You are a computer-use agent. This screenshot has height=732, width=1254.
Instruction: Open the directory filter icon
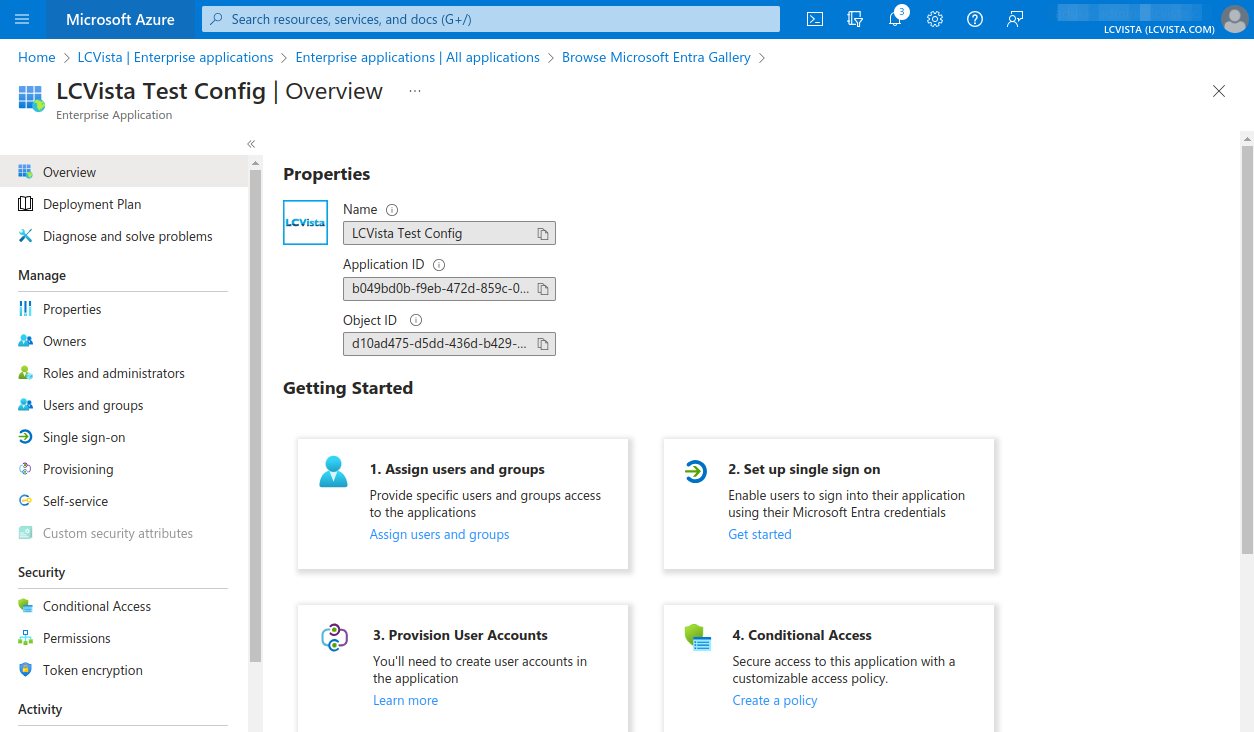click(x=855, y=19)
